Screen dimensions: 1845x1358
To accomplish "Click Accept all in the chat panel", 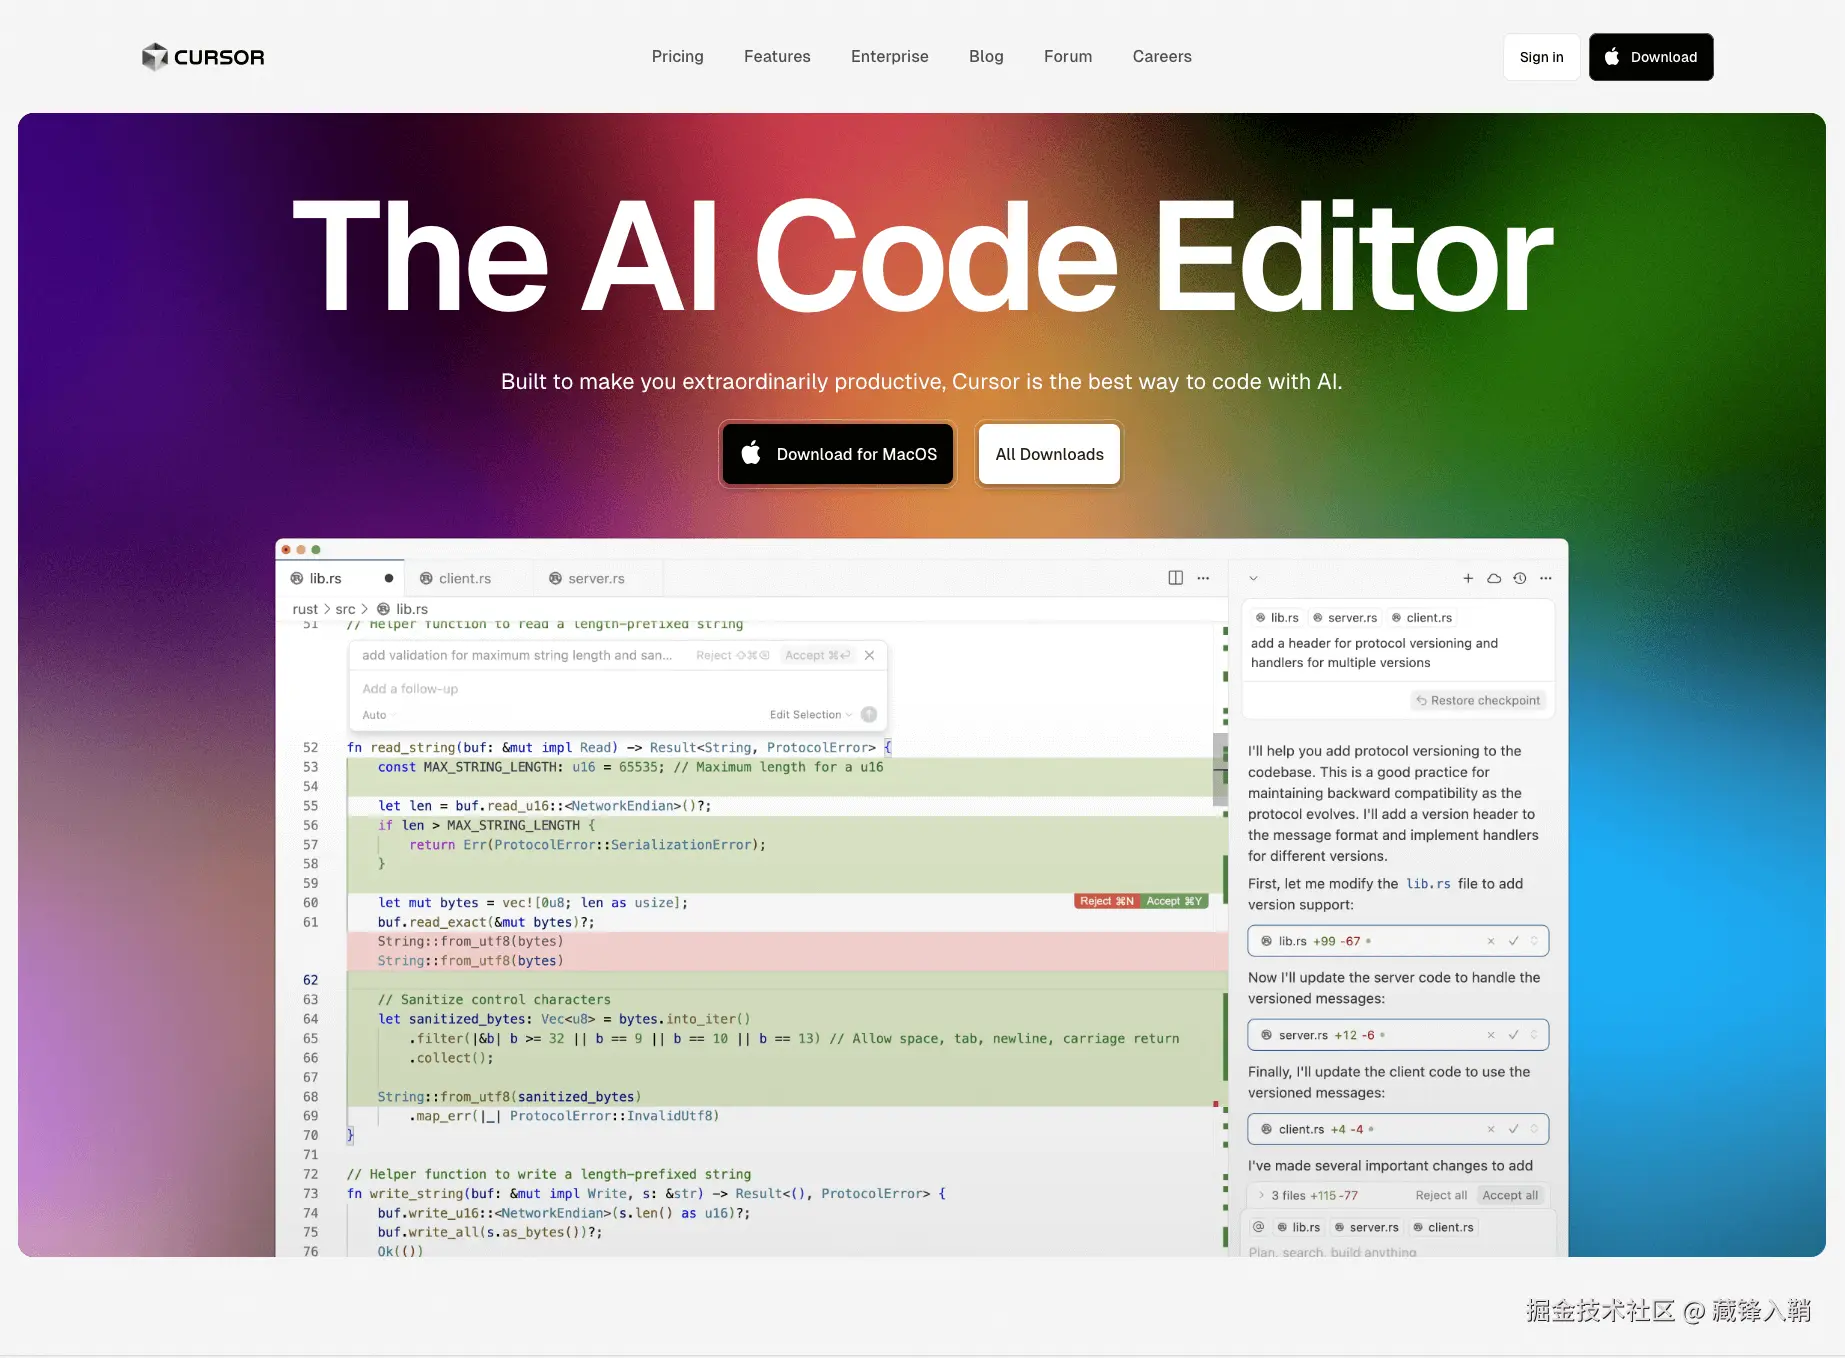I will tap(1510, 1195).
